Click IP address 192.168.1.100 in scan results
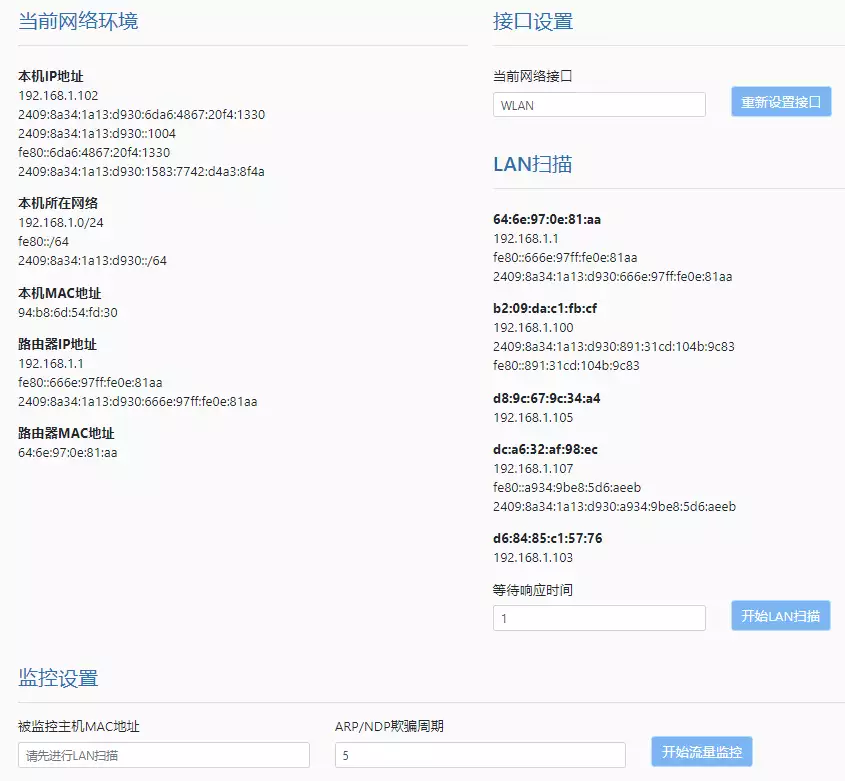Screen dimensions: 845x781 tap(533, 328)
